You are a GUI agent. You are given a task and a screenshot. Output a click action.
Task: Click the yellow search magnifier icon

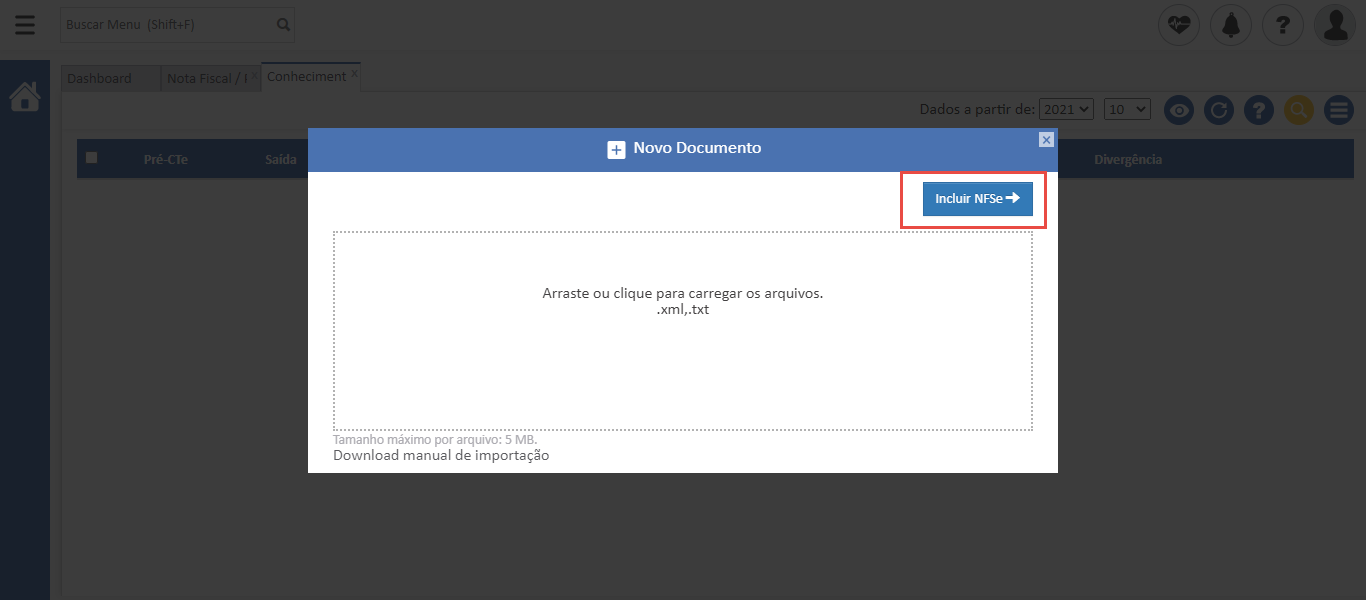(1298, 110)
